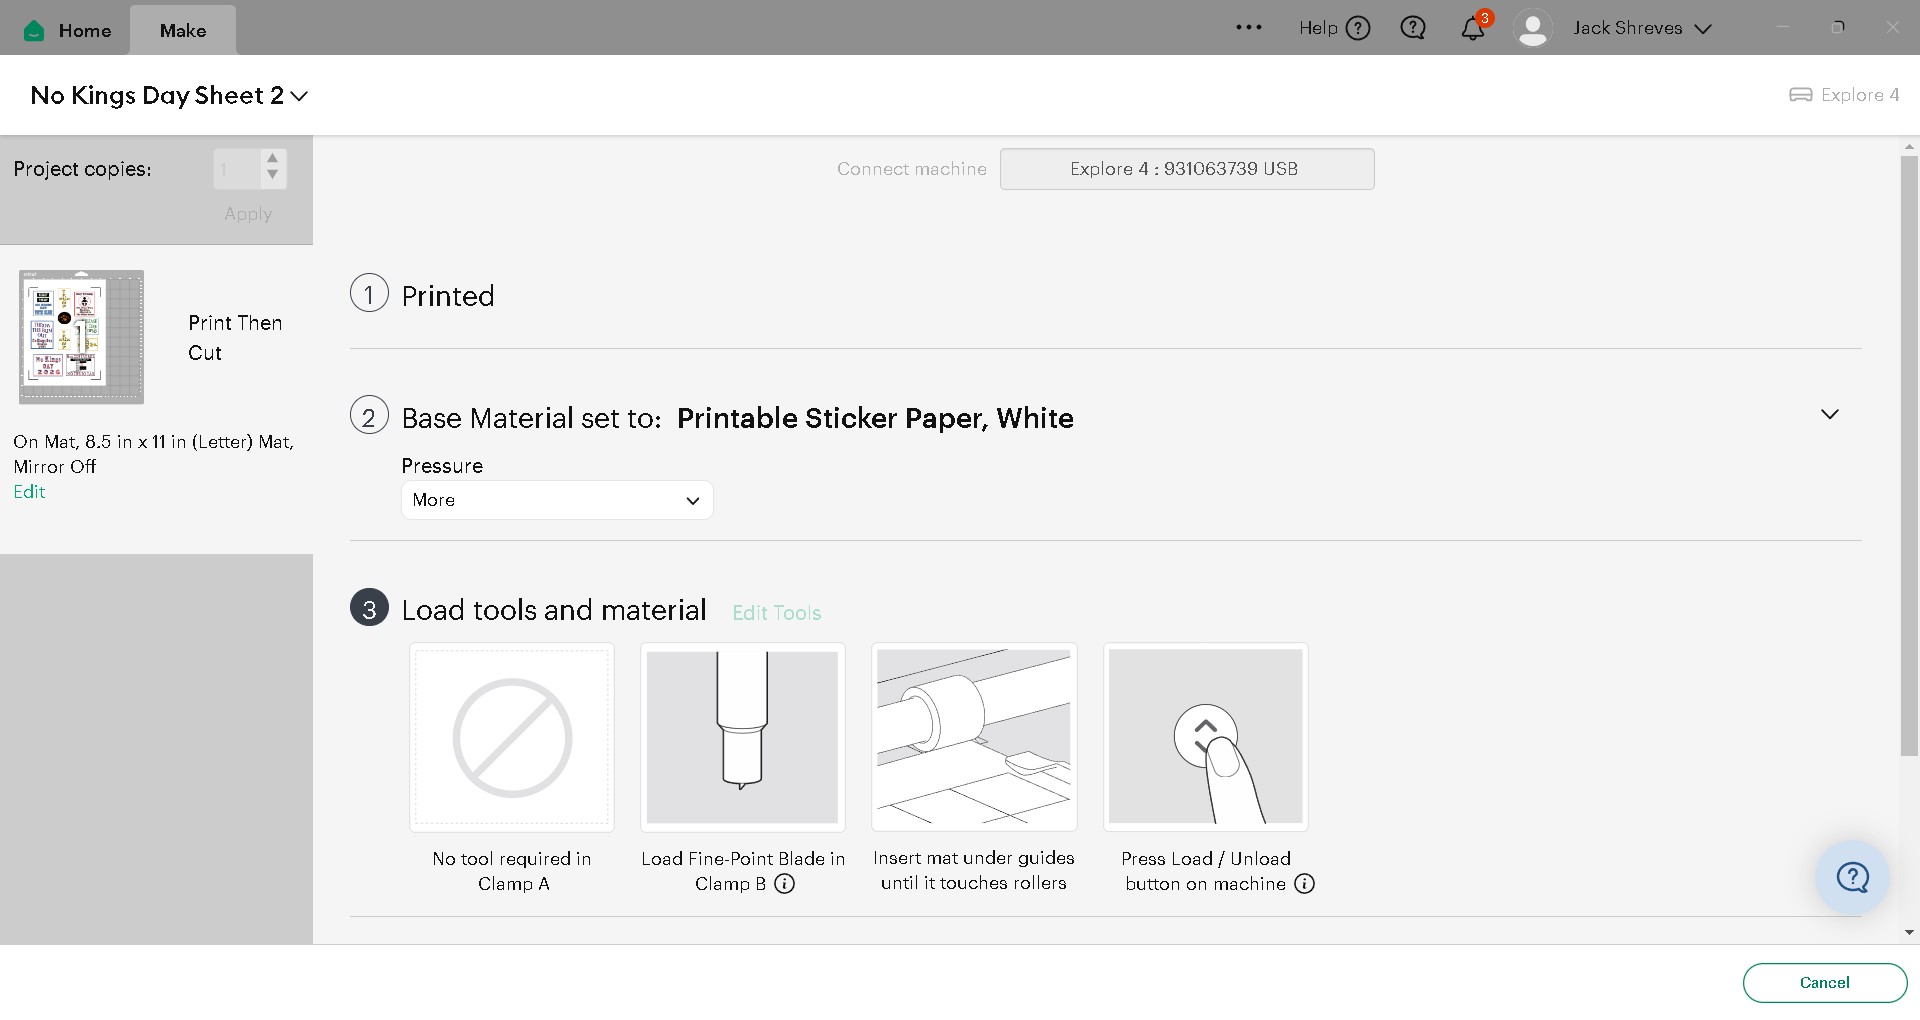Click info icon next to Clamp B
The width and height of the screenshot is (1920, 1020).
[x=785, y=884]
